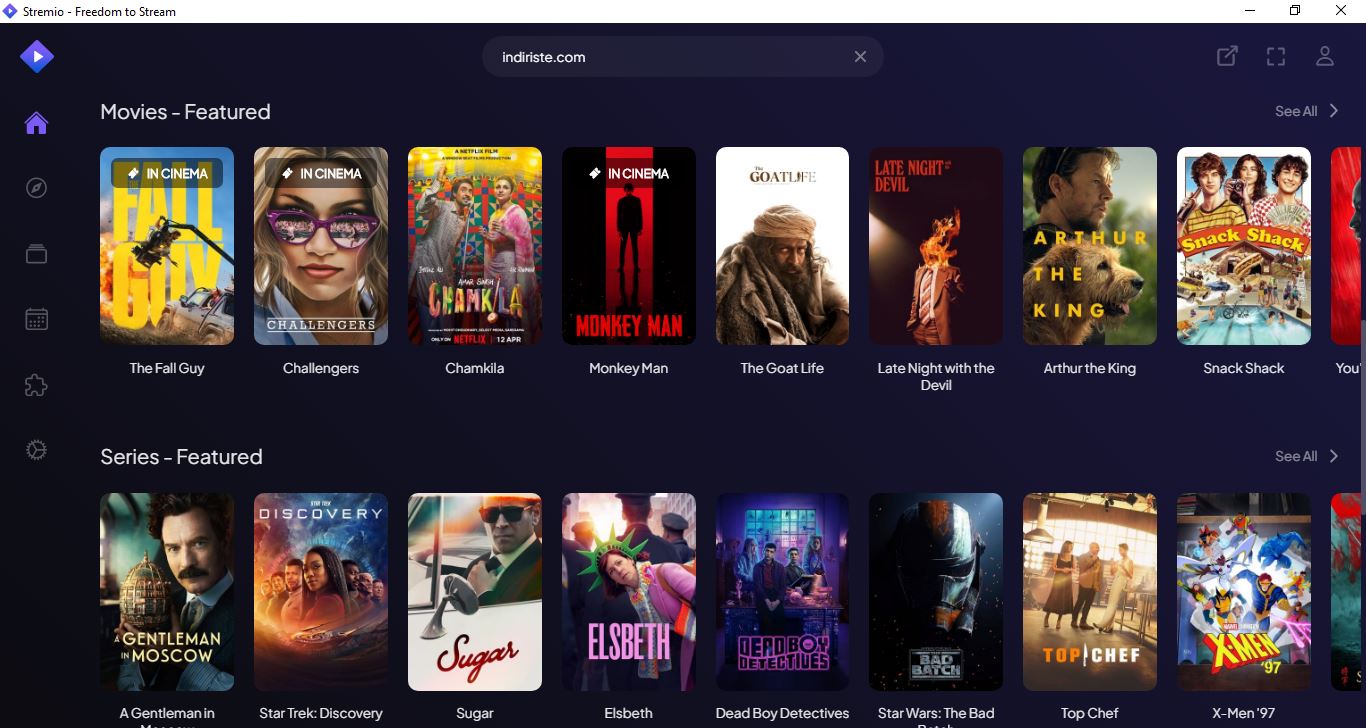Expand Movies - Featured with chevron arrow

click(1334, 111)
